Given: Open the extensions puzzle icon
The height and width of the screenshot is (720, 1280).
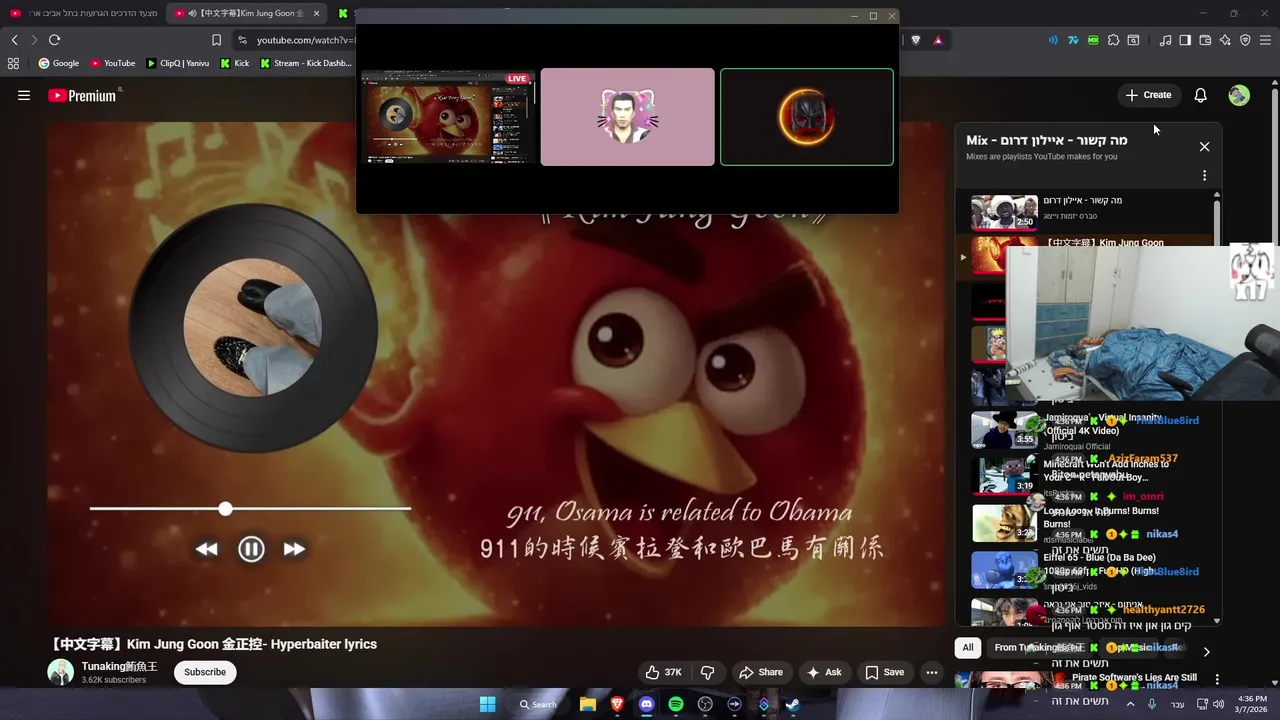Looking at the screenshot, I should [1113, 40].
